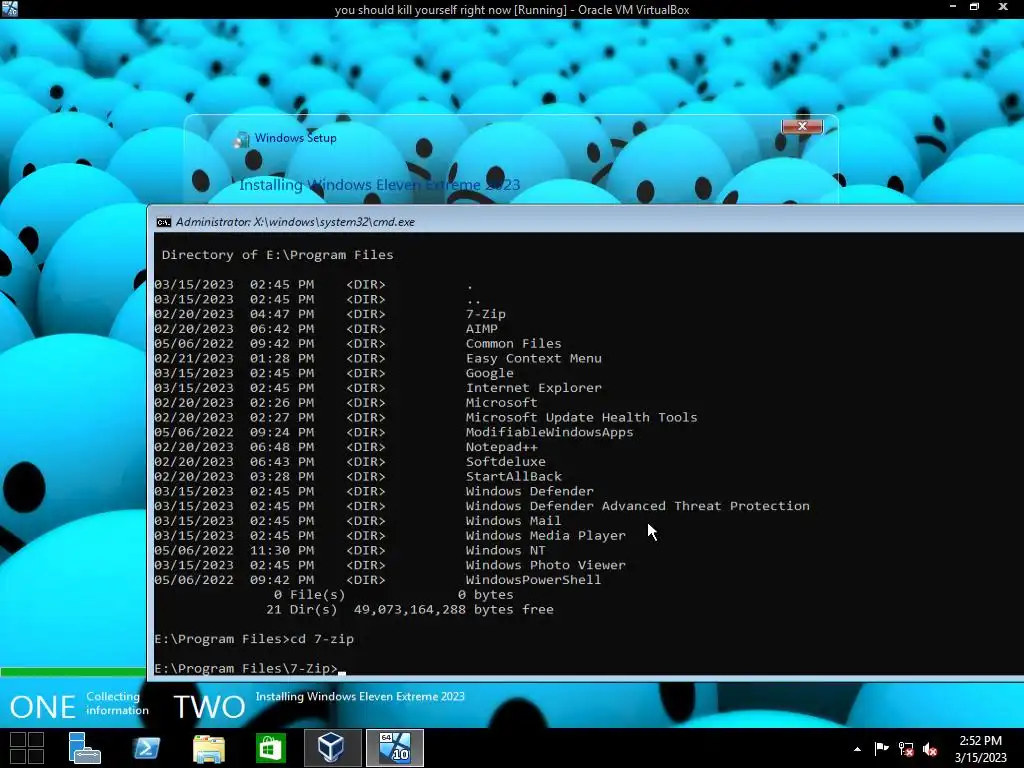Viewport: 1024px width, 768px height.
Task: Open the network status tray icon
Action: [906, 749]
